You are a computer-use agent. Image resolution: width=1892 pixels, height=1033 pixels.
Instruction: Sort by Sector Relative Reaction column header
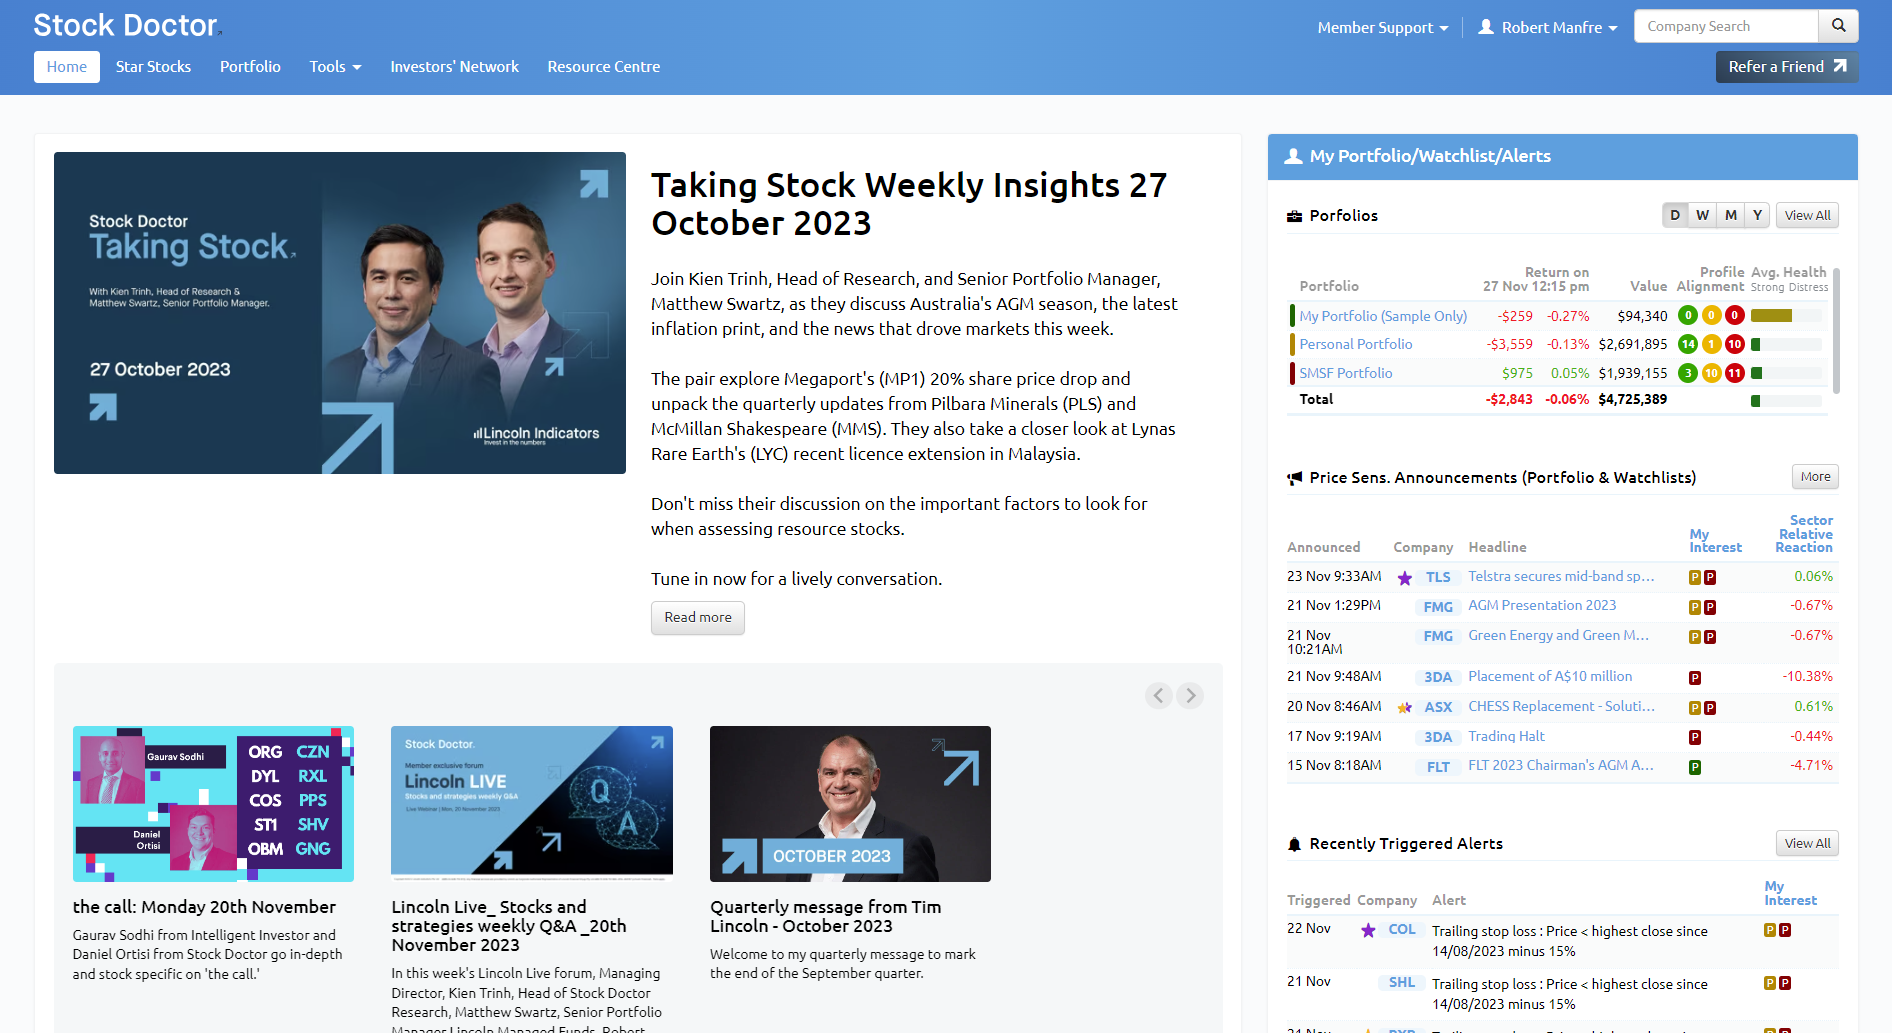click(x=1804, y=534)
